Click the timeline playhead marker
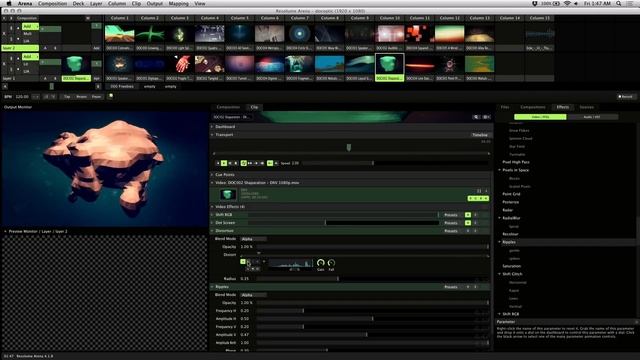The height and width of the screenshot is (360, 640). [x=349, y=147]
